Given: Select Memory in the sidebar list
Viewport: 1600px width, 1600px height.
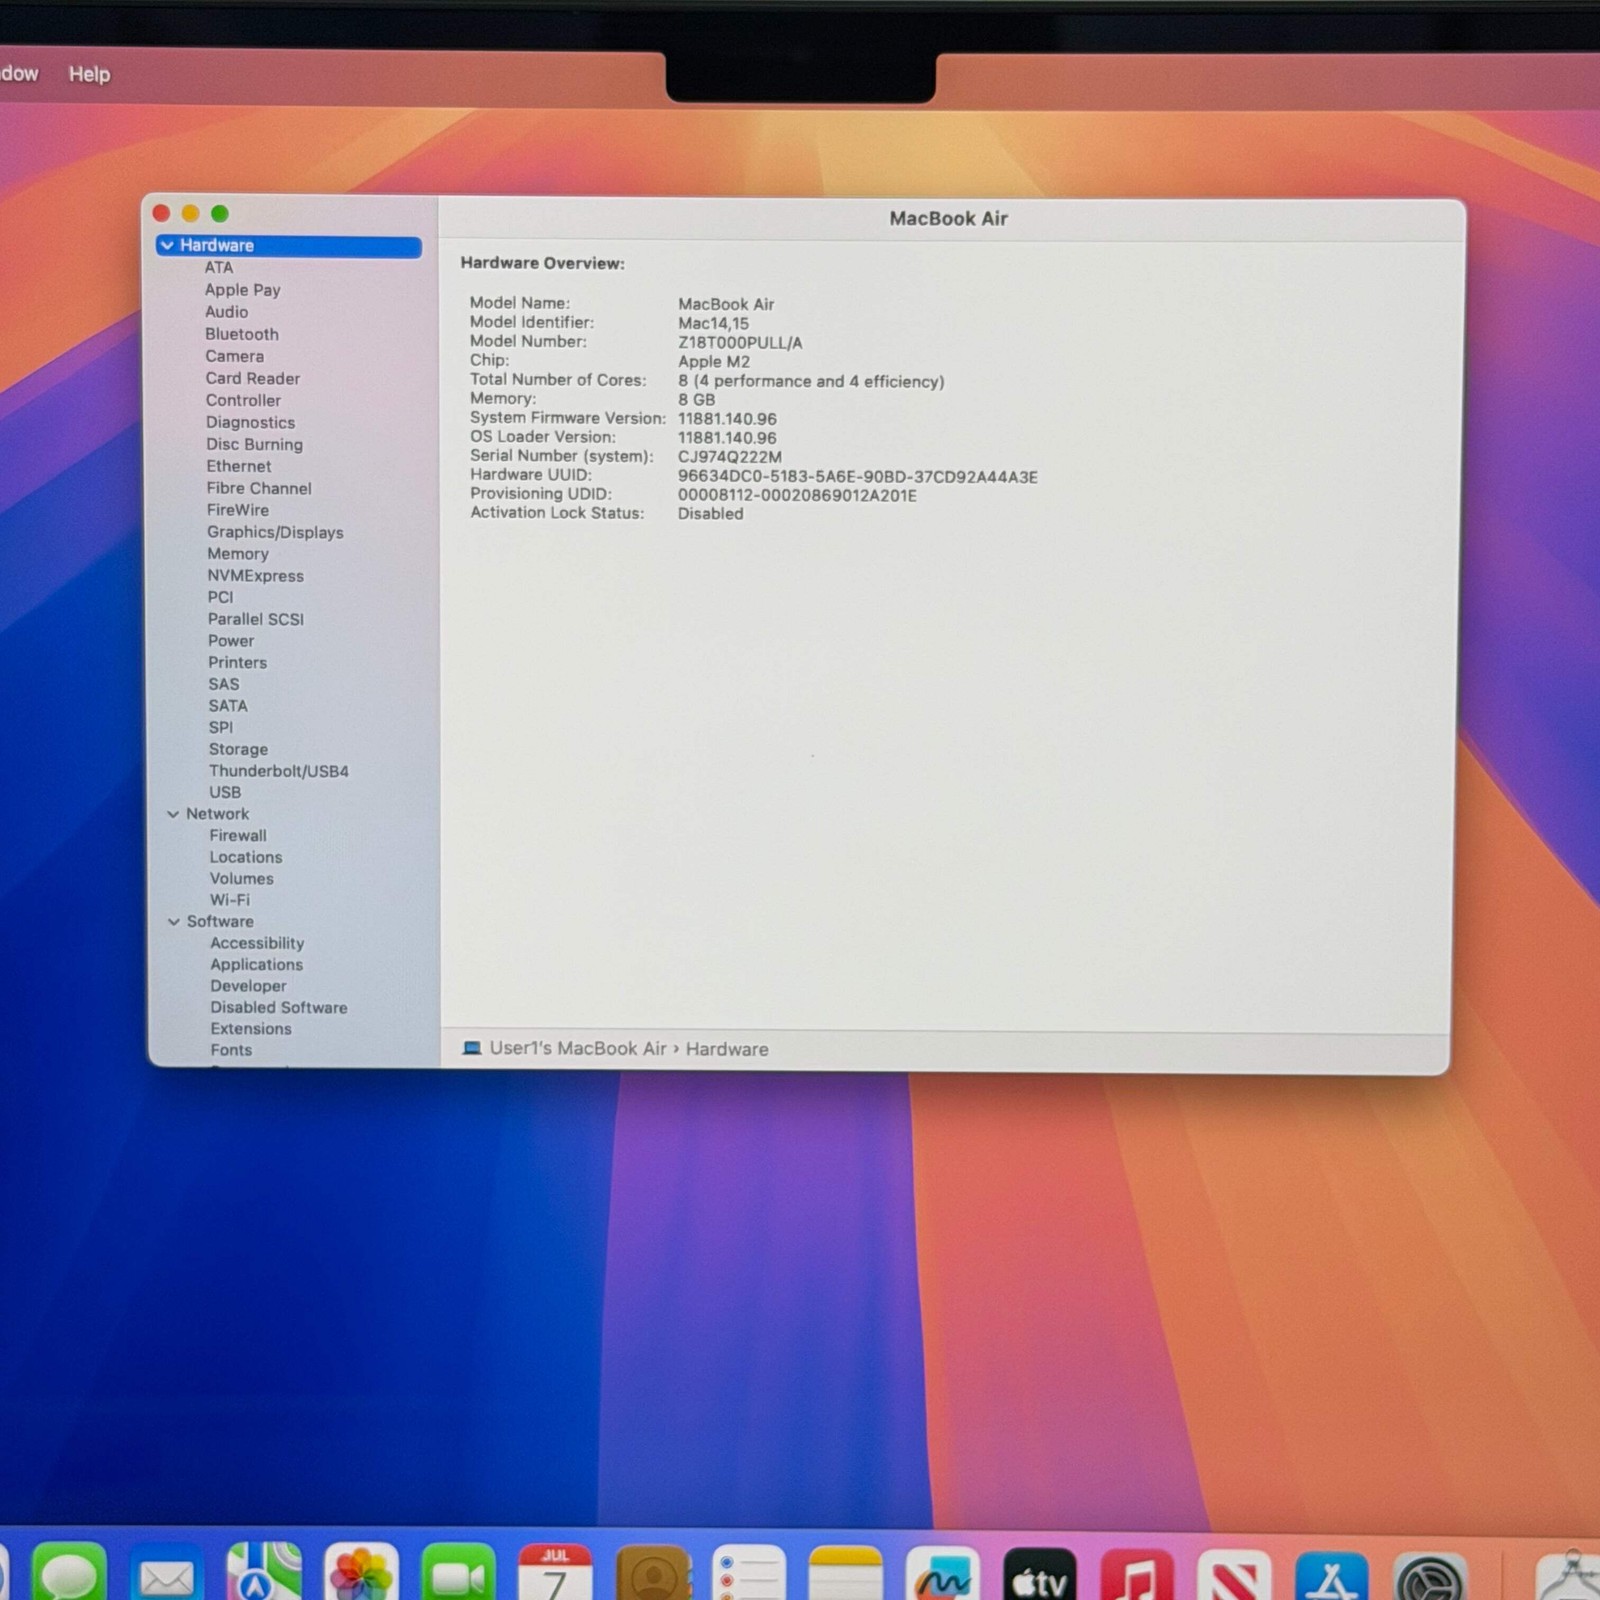Looking at the screenshot, I should [x=238, y=554].
